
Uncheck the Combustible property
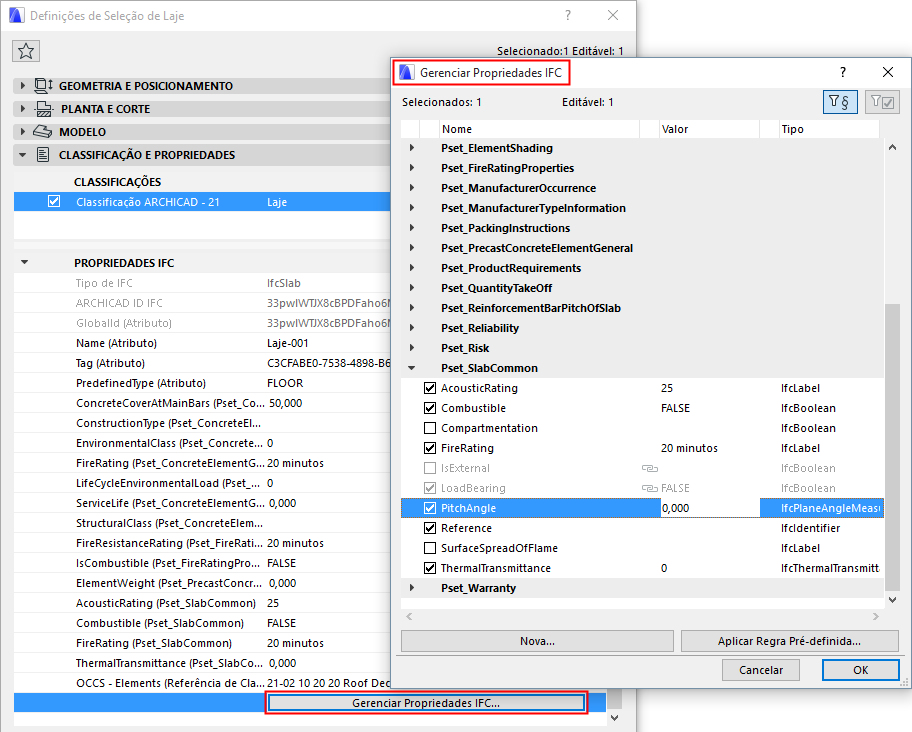coord(430,408)
